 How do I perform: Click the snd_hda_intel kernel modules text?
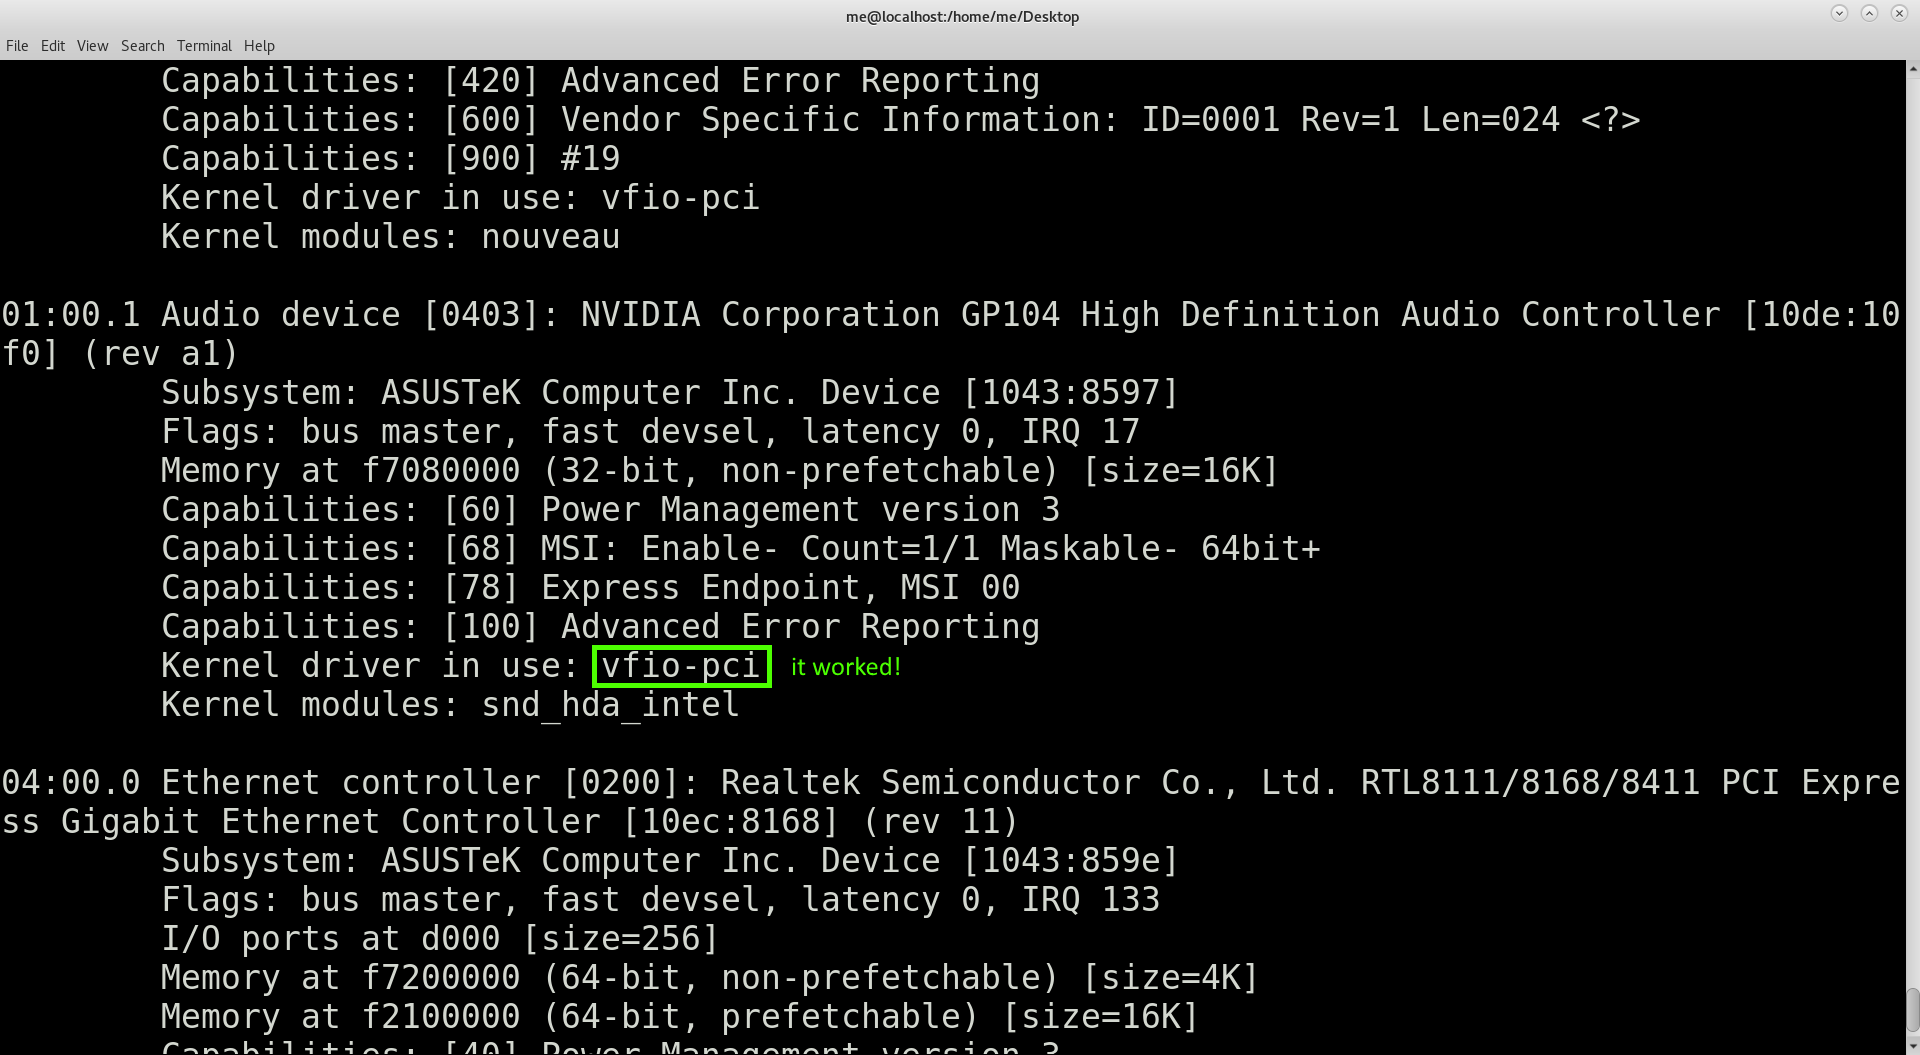point(607,704)
